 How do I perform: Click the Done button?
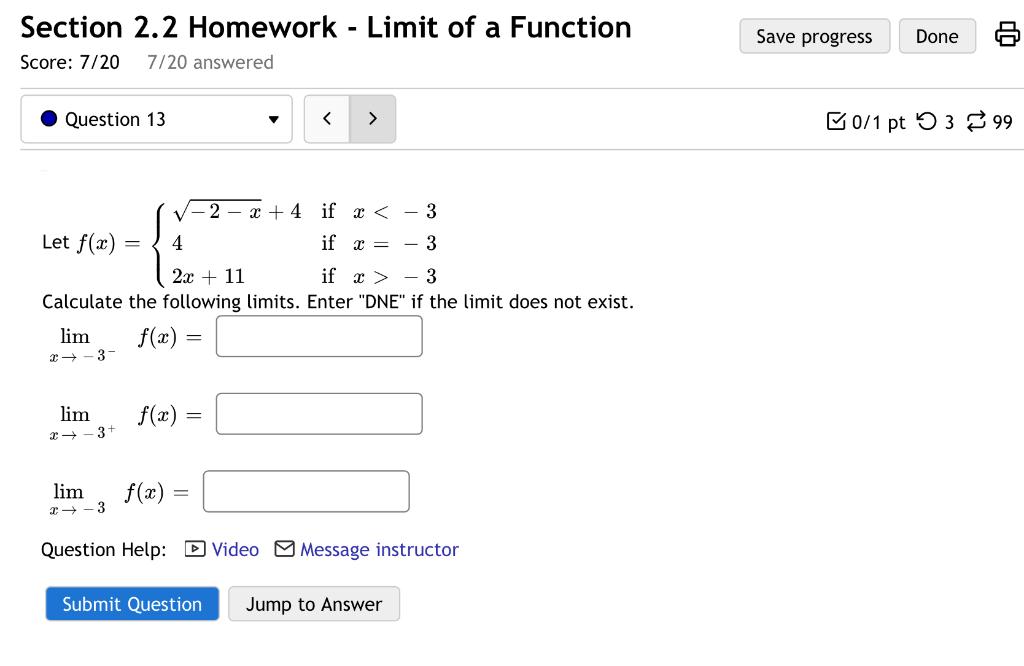(x=936, y=35)
